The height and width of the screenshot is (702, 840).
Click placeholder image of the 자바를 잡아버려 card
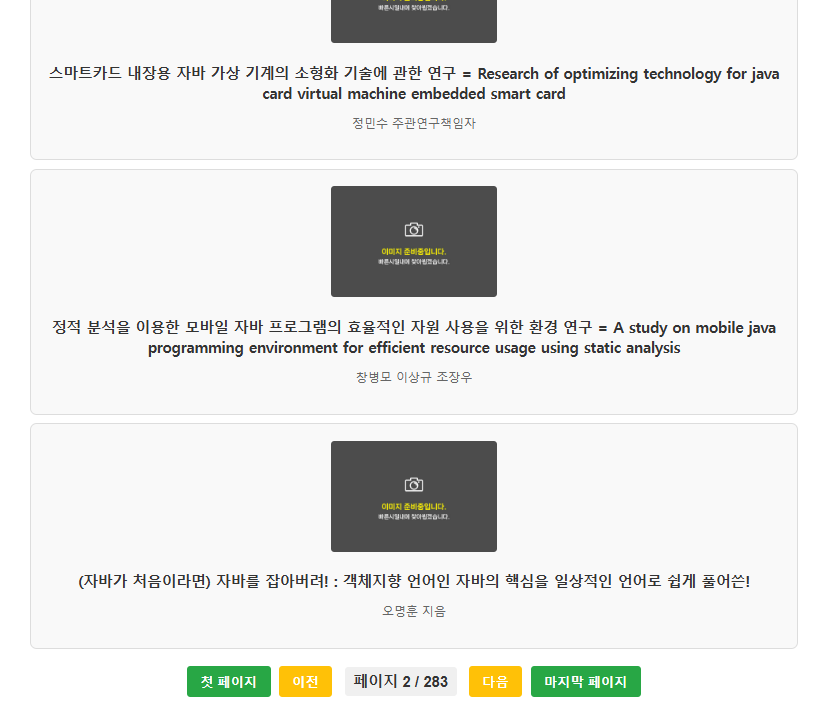tap(414, 496)
